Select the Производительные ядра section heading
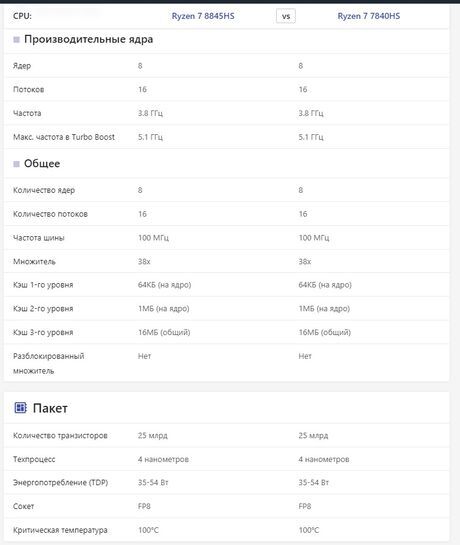The height and width of the screenshot is (545, 460). 88,39
